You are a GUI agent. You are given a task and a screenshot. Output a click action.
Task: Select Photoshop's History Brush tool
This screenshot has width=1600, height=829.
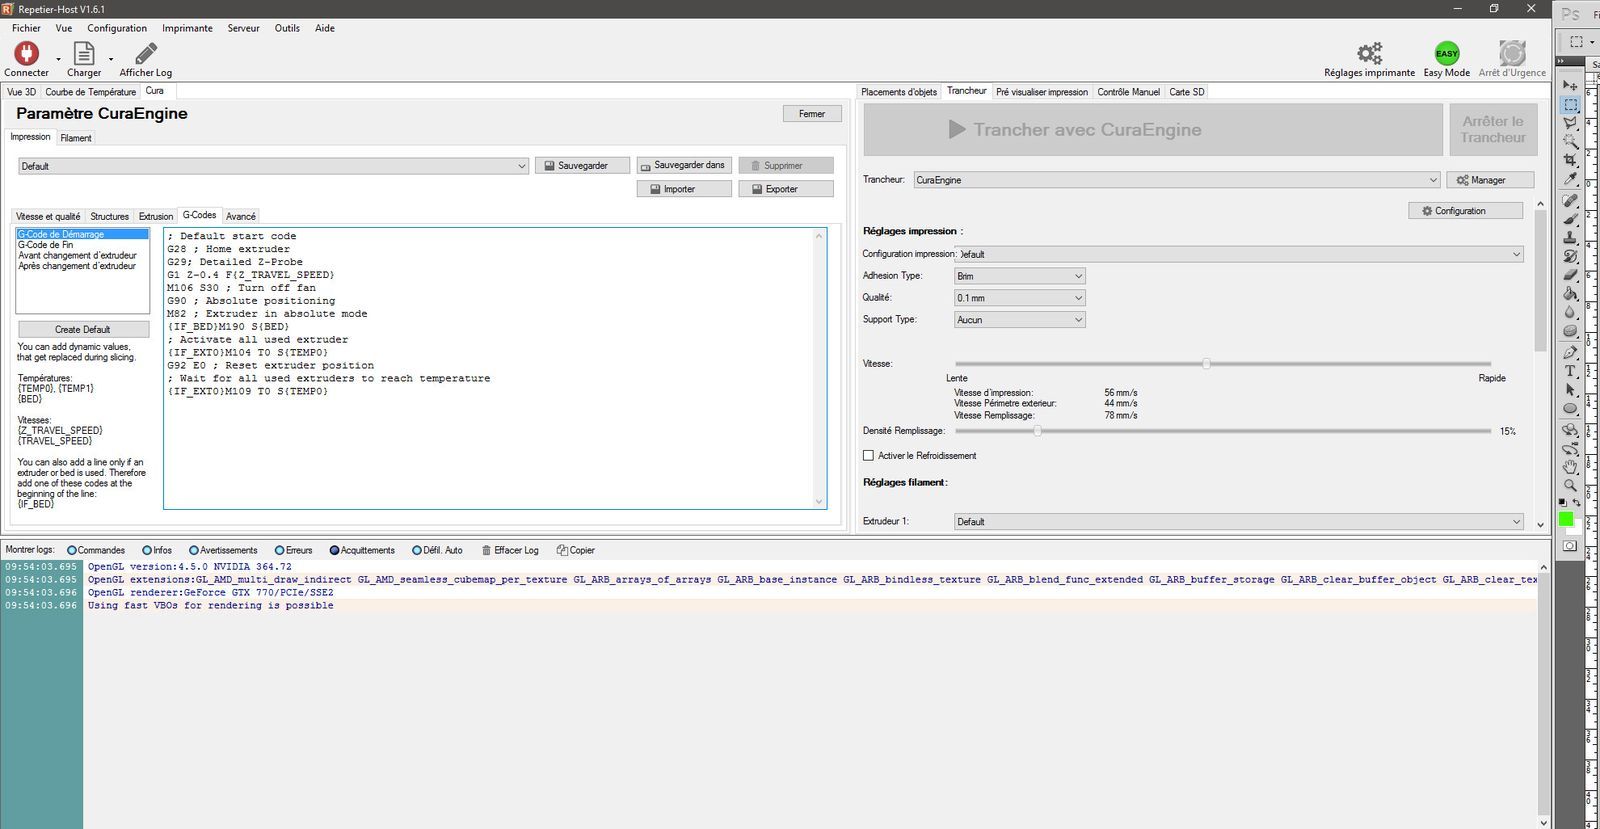(1570, 256)
